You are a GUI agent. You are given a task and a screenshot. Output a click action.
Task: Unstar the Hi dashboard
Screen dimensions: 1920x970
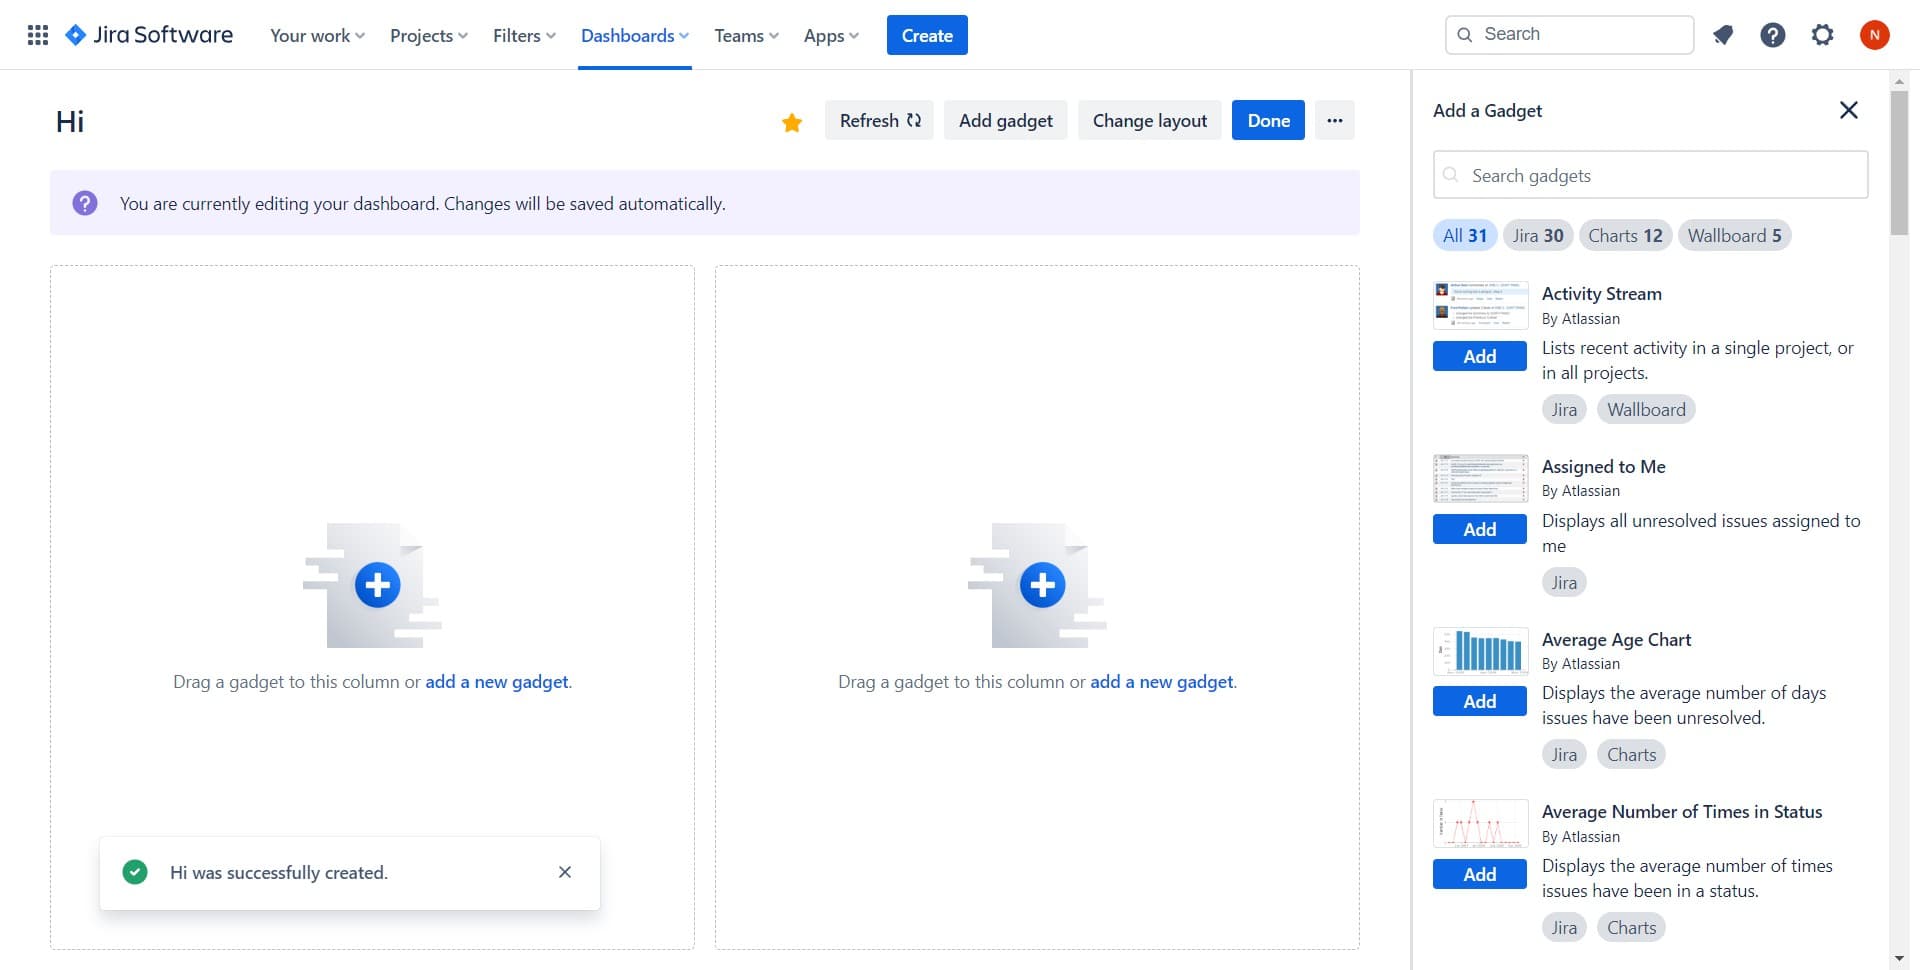pos(792,122)
